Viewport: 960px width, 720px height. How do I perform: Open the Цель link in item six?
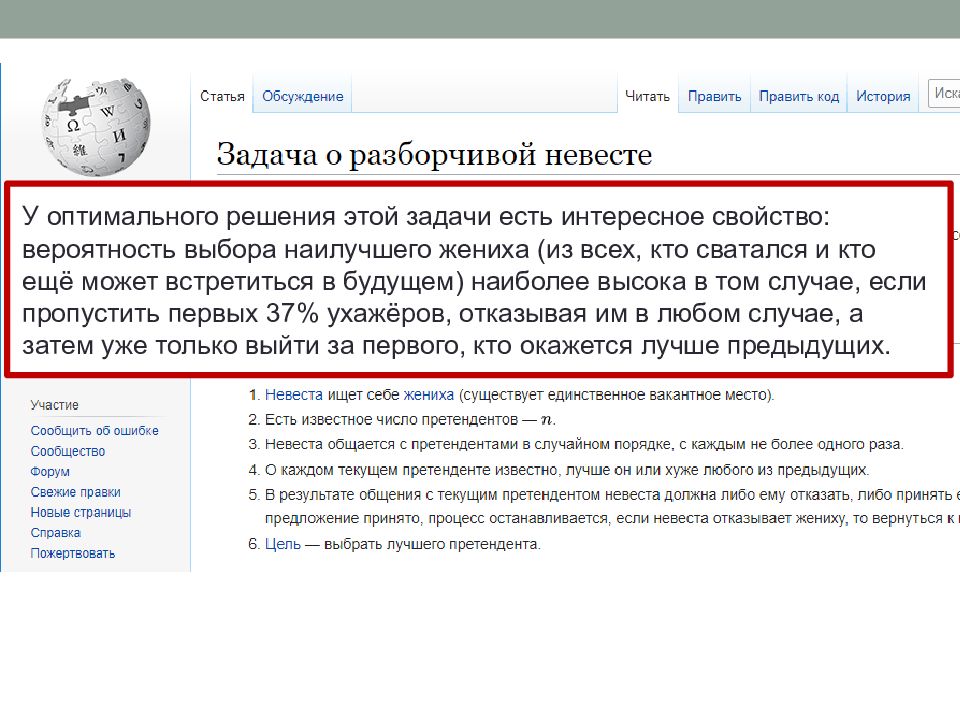[x=281, y=545]
